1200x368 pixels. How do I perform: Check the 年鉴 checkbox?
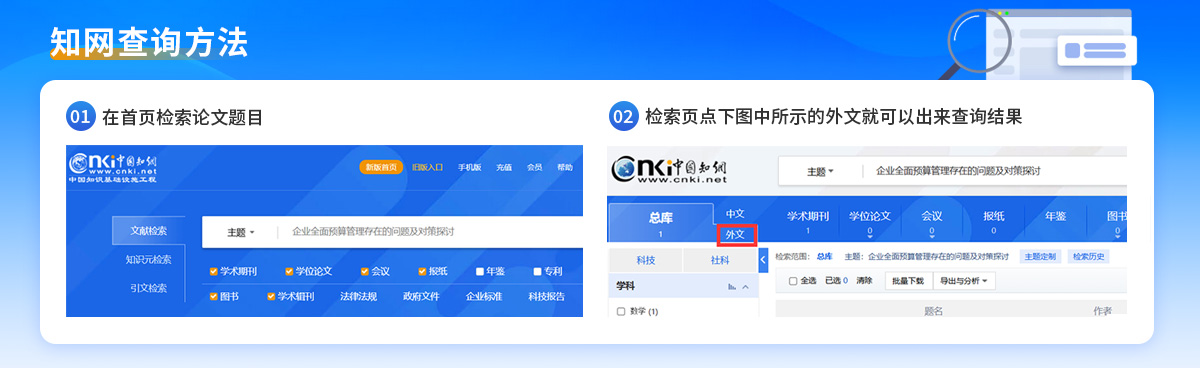click(x=481, y=271)
